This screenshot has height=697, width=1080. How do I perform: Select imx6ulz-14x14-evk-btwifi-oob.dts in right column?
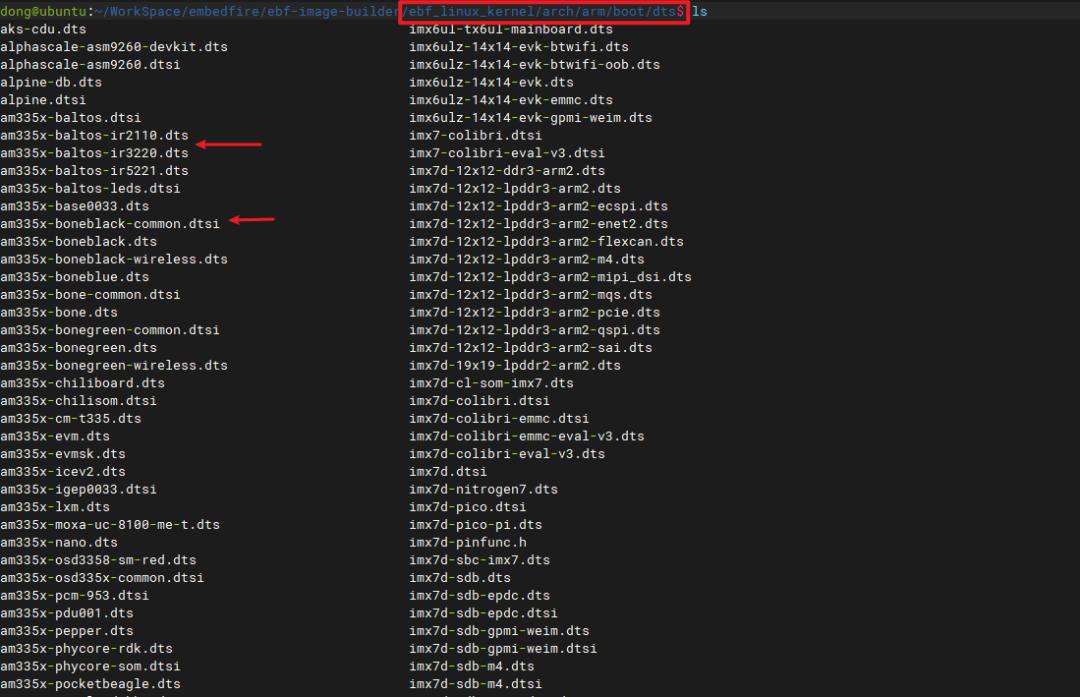[x=534, y=64]
